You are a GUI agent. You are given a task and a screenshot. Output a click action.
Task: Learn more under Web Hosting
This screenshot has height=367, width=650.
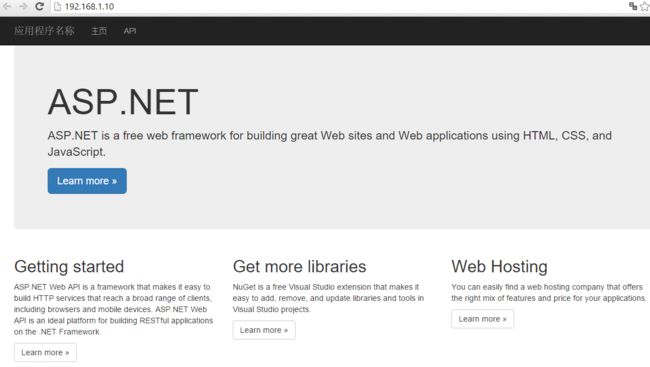(x=483, y=319)
